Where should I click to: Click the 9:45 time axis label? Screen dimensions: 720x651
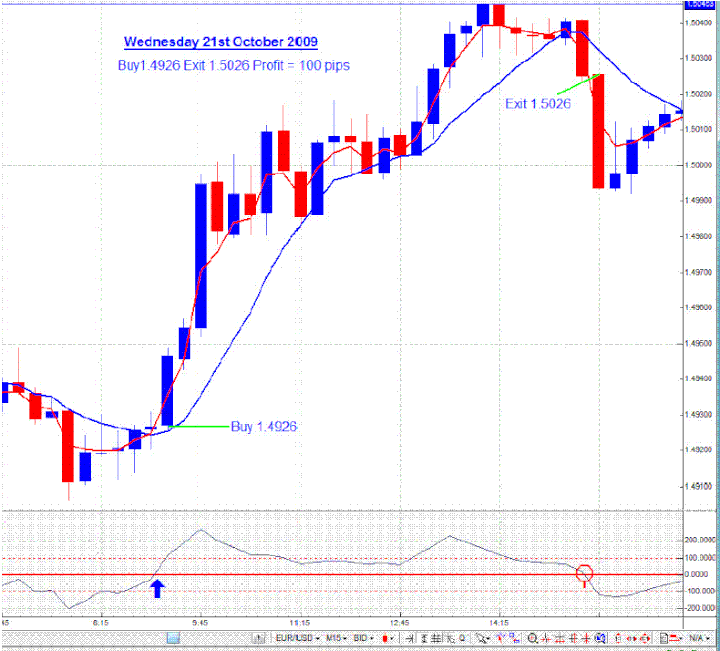(x=200, y=623)
